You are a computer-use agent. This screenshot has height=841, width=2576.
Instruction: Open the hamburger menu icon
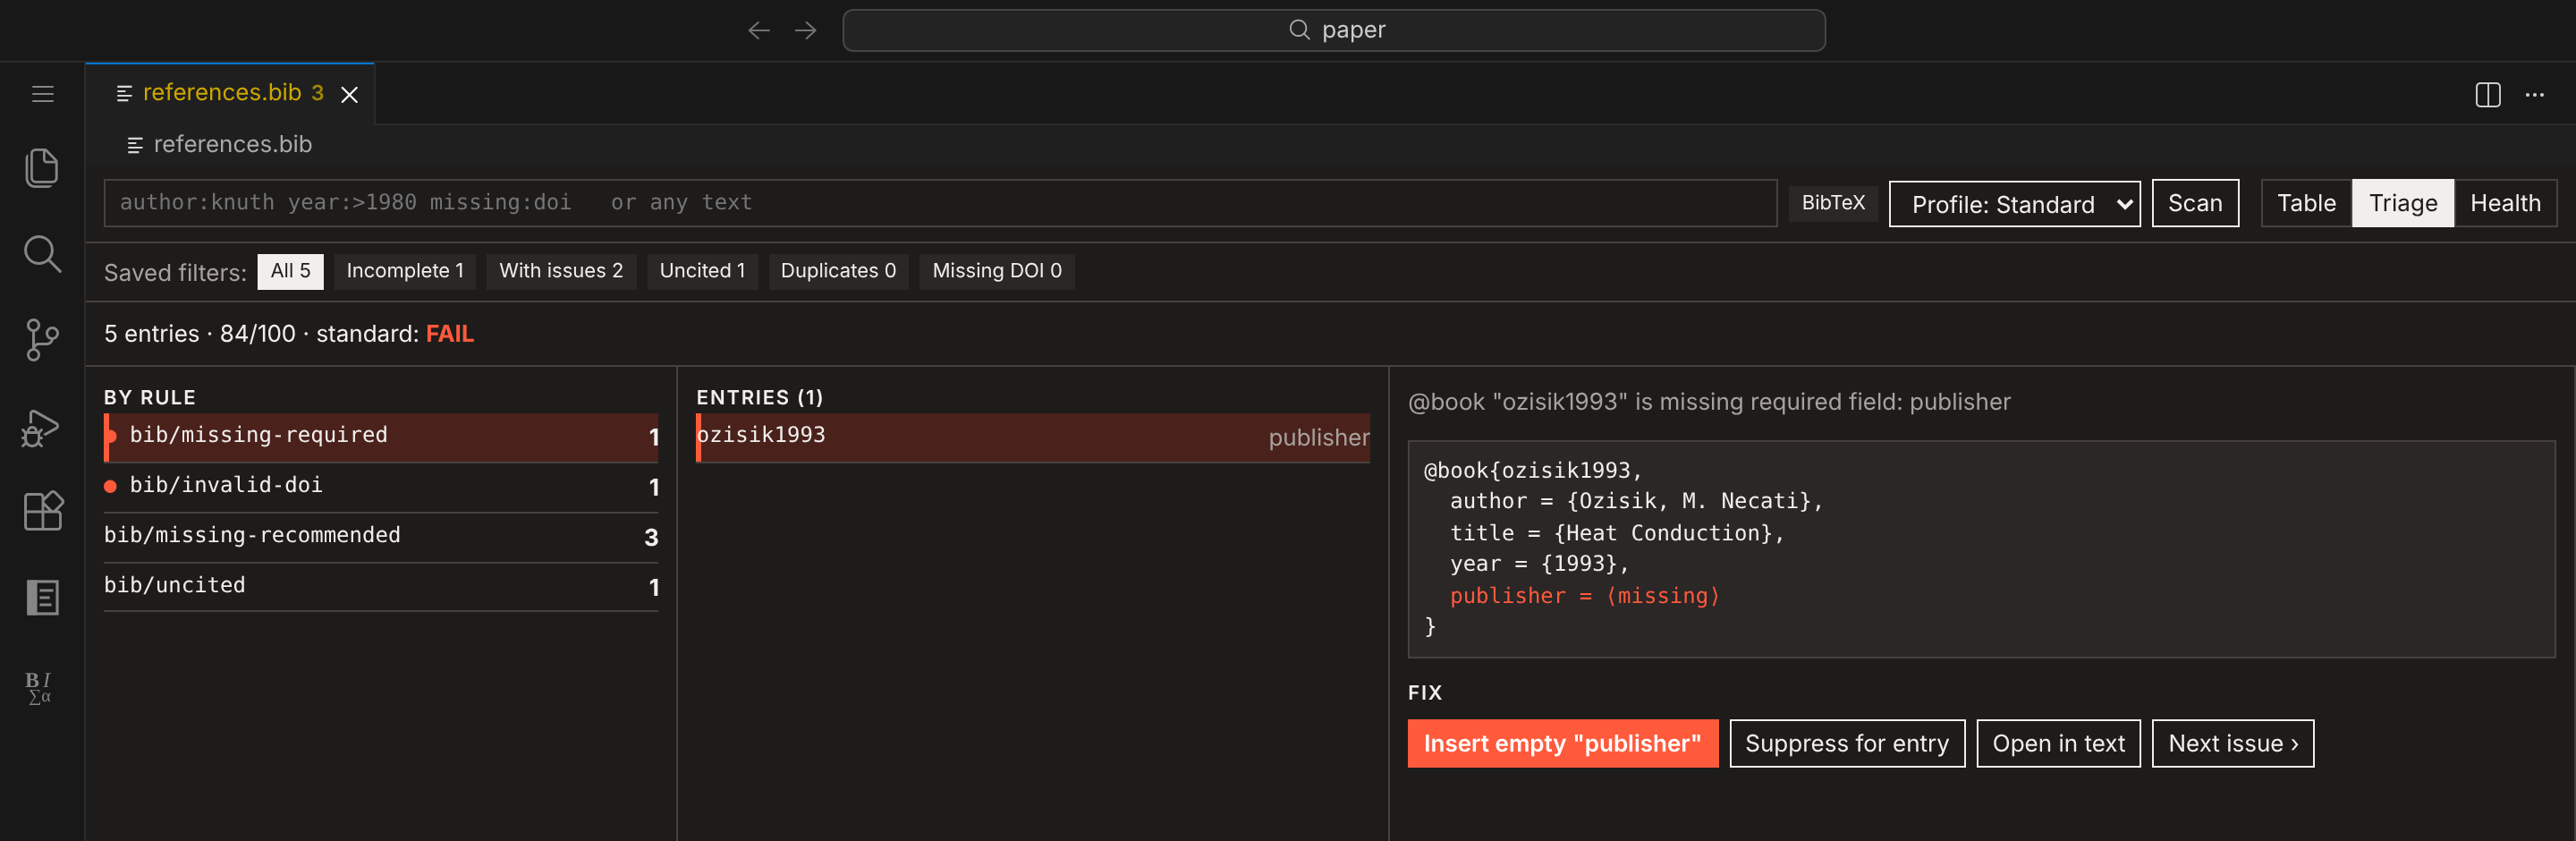[x=42, y=94]
